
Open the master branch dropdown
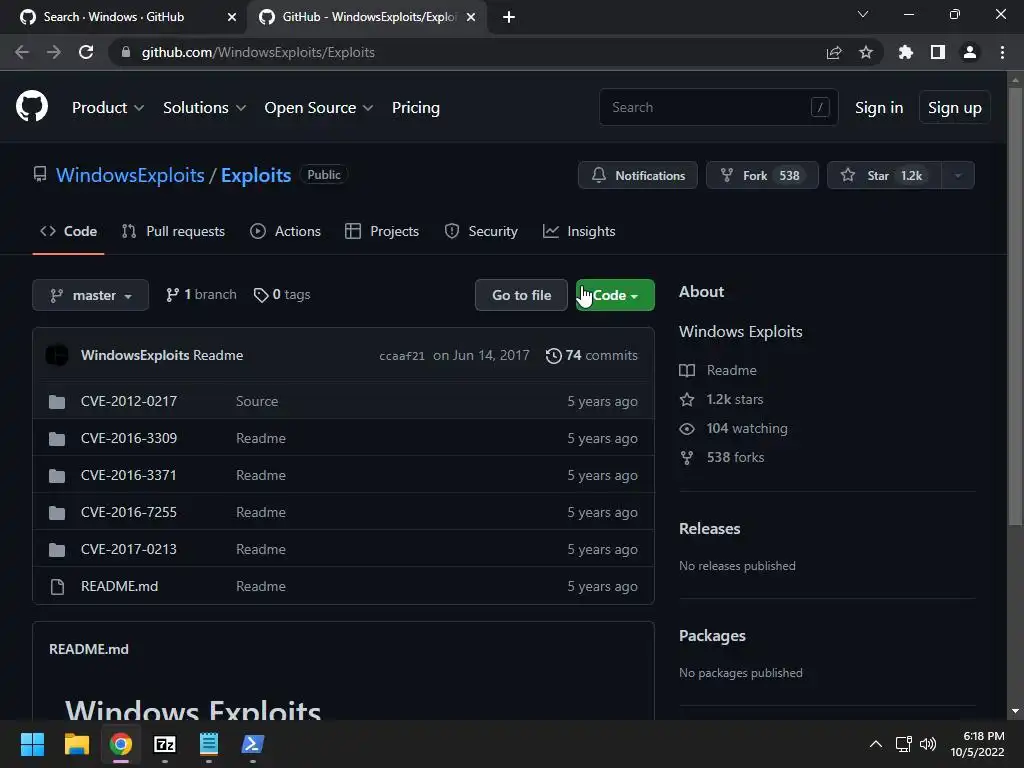pos(90,295)
